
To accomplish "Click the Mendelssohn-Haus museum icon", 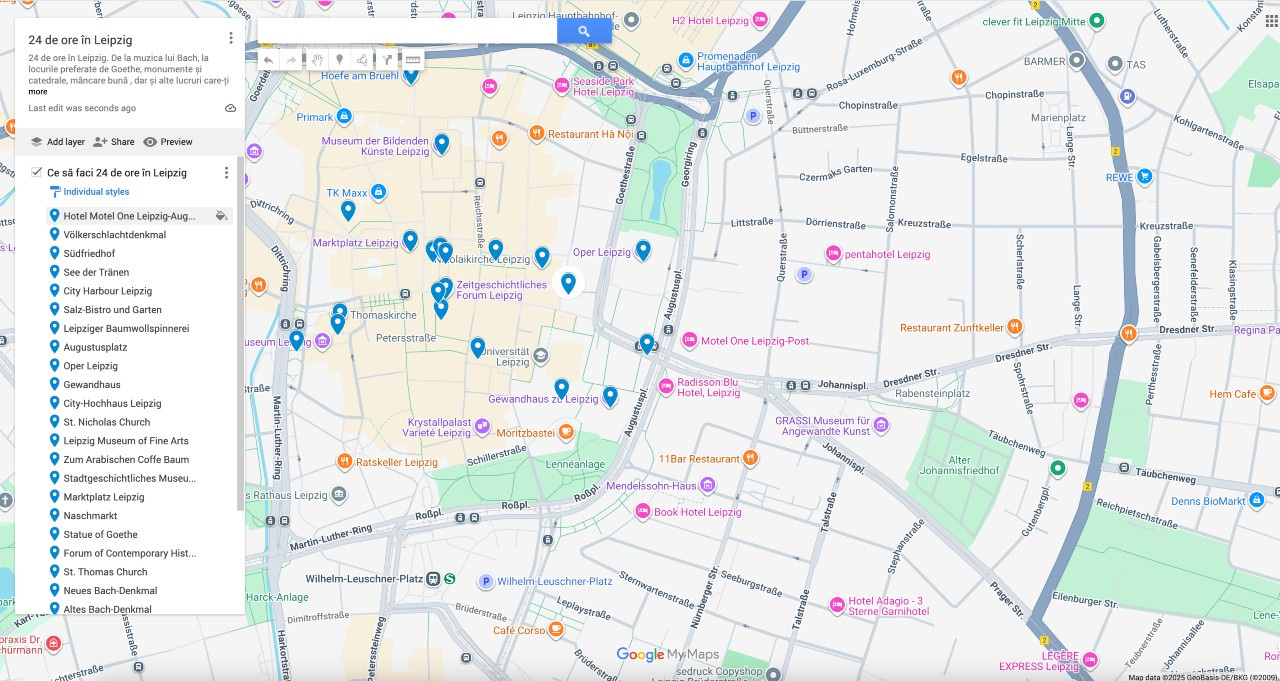I will coord(708,486).
